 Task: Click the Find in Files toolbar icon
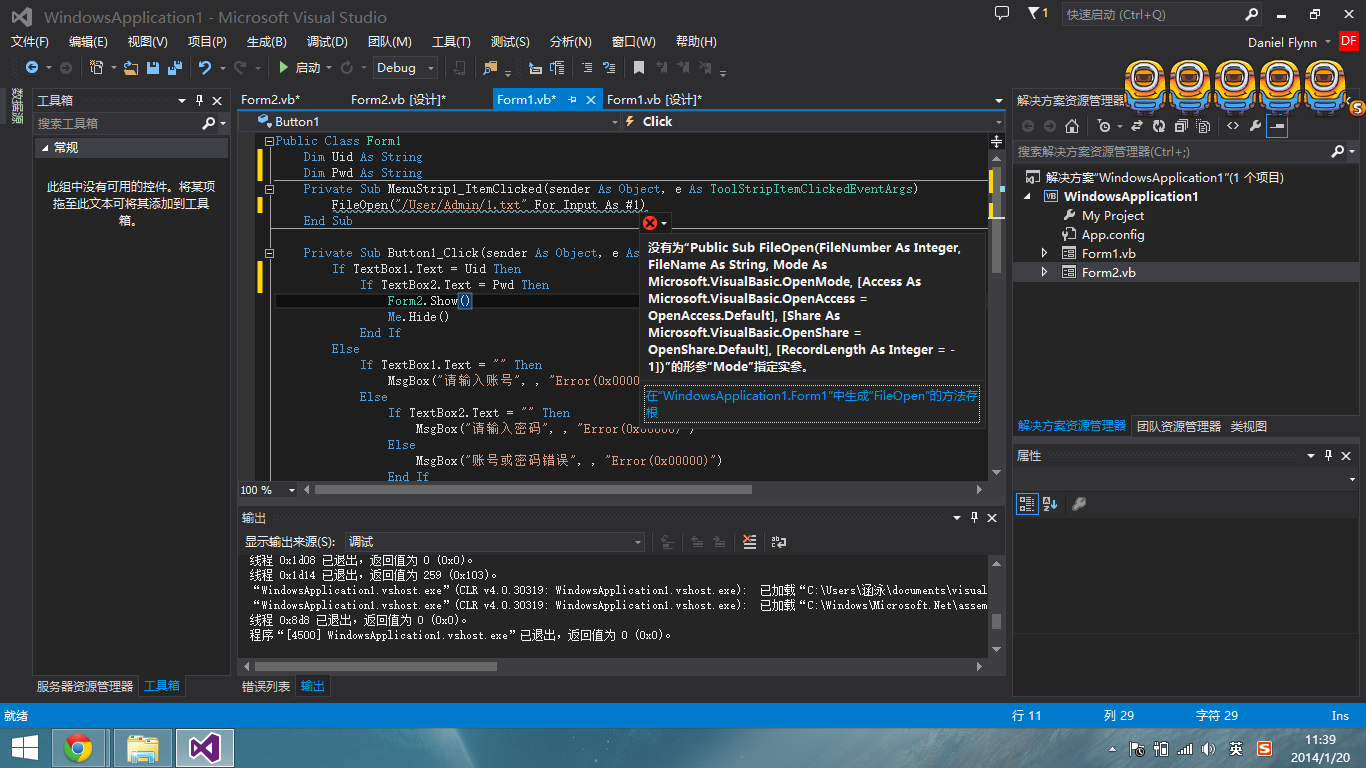coord(490,68)
